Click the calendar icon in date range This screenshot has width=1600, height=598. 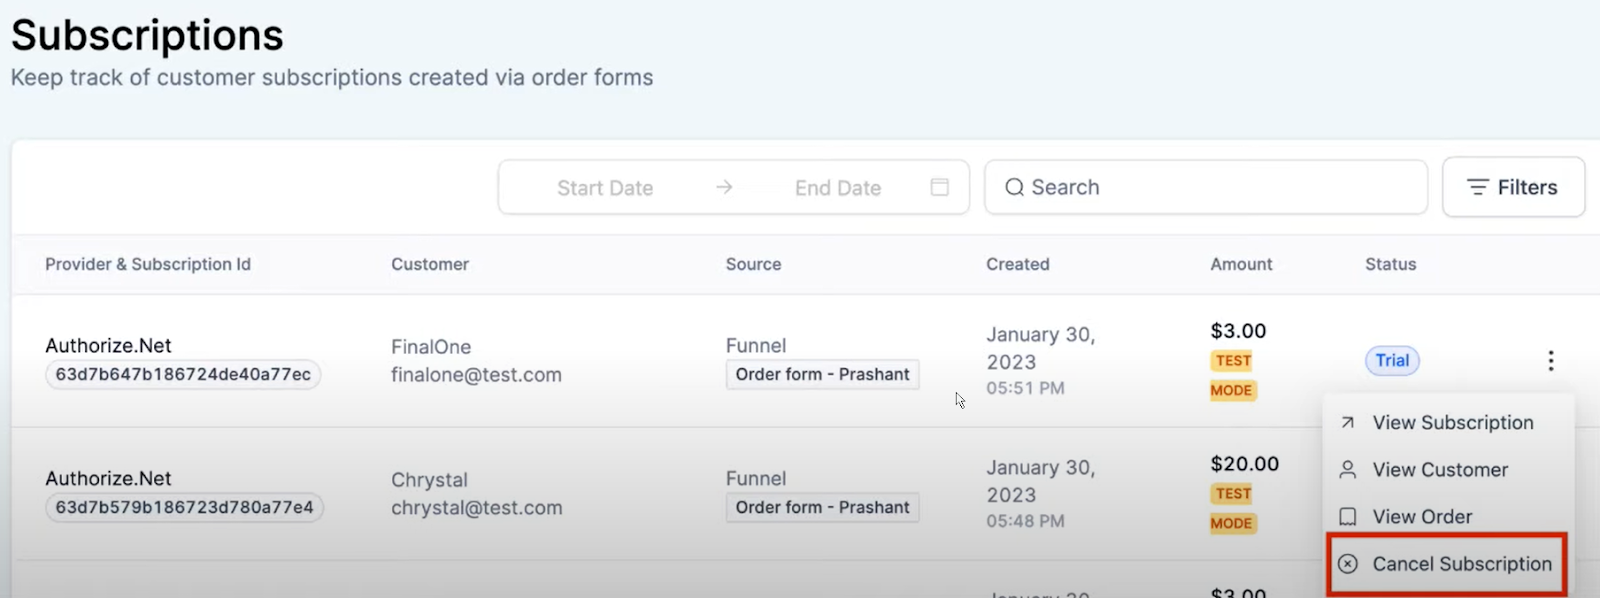coord(939,187)
